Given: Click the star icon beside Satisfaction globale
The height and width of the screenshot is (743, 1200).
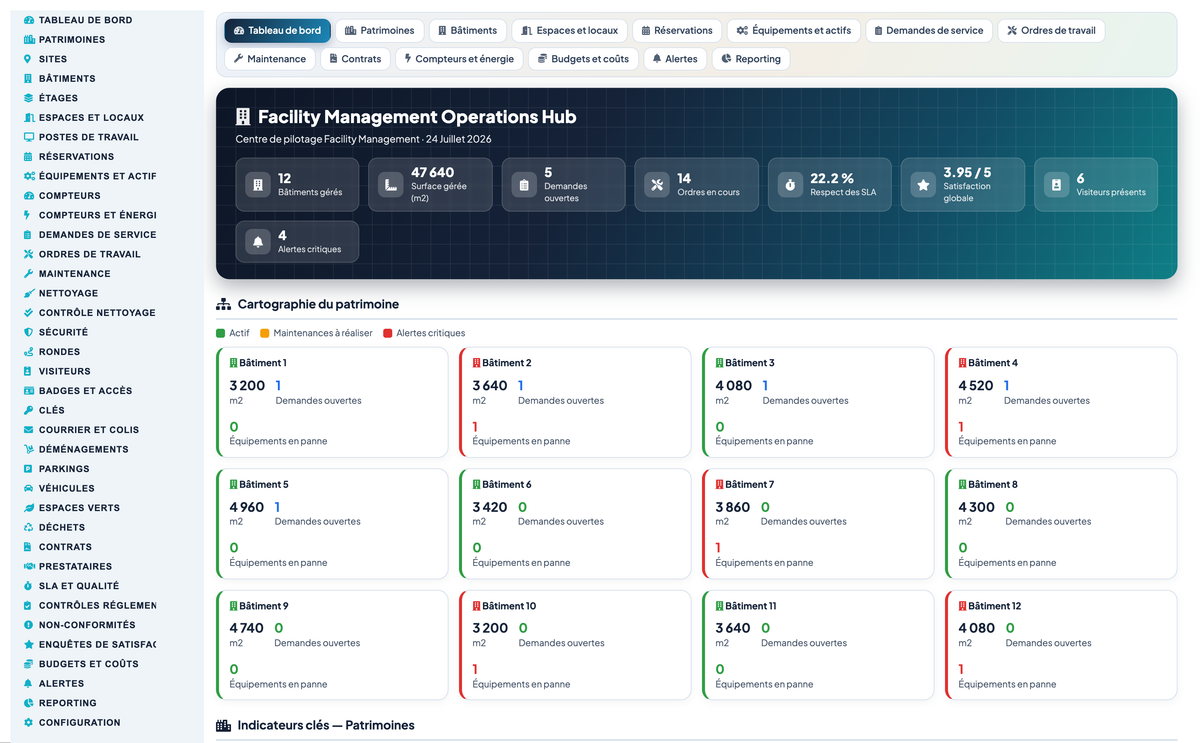Looking at the screenshot, I should tap(923, 185).
